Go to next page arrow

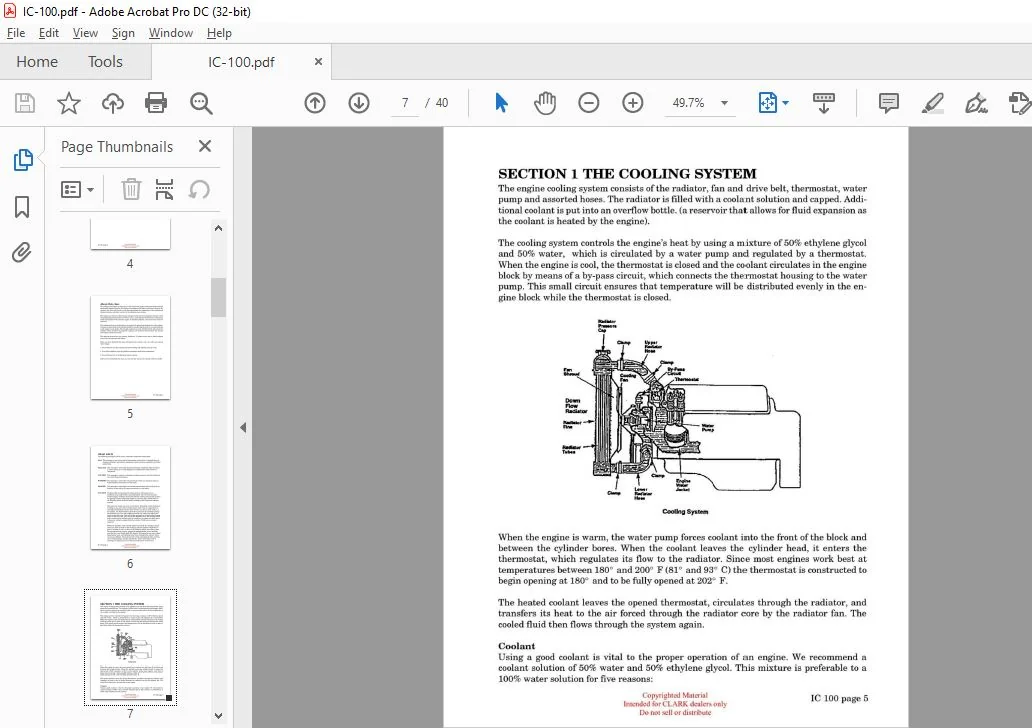(x=359, y=103)
